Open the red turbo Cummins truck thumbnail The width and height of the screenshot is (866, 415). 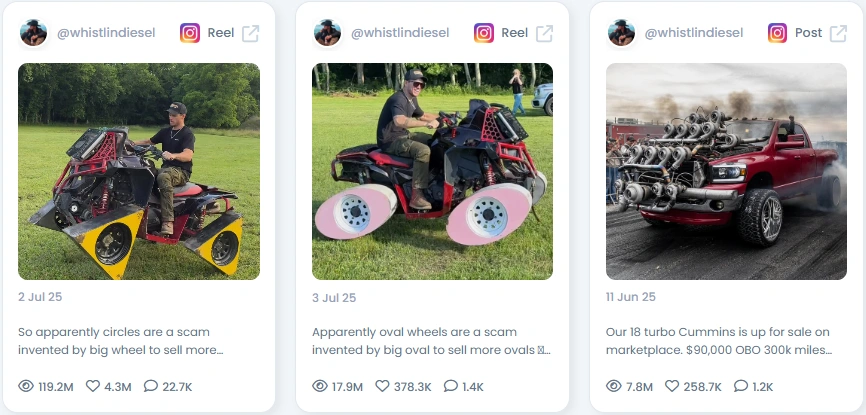coord(726,171)
